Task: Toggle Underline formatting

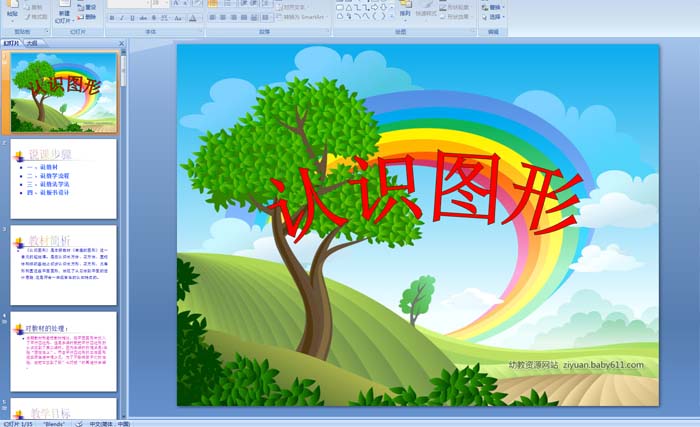Action: point(132,18)
